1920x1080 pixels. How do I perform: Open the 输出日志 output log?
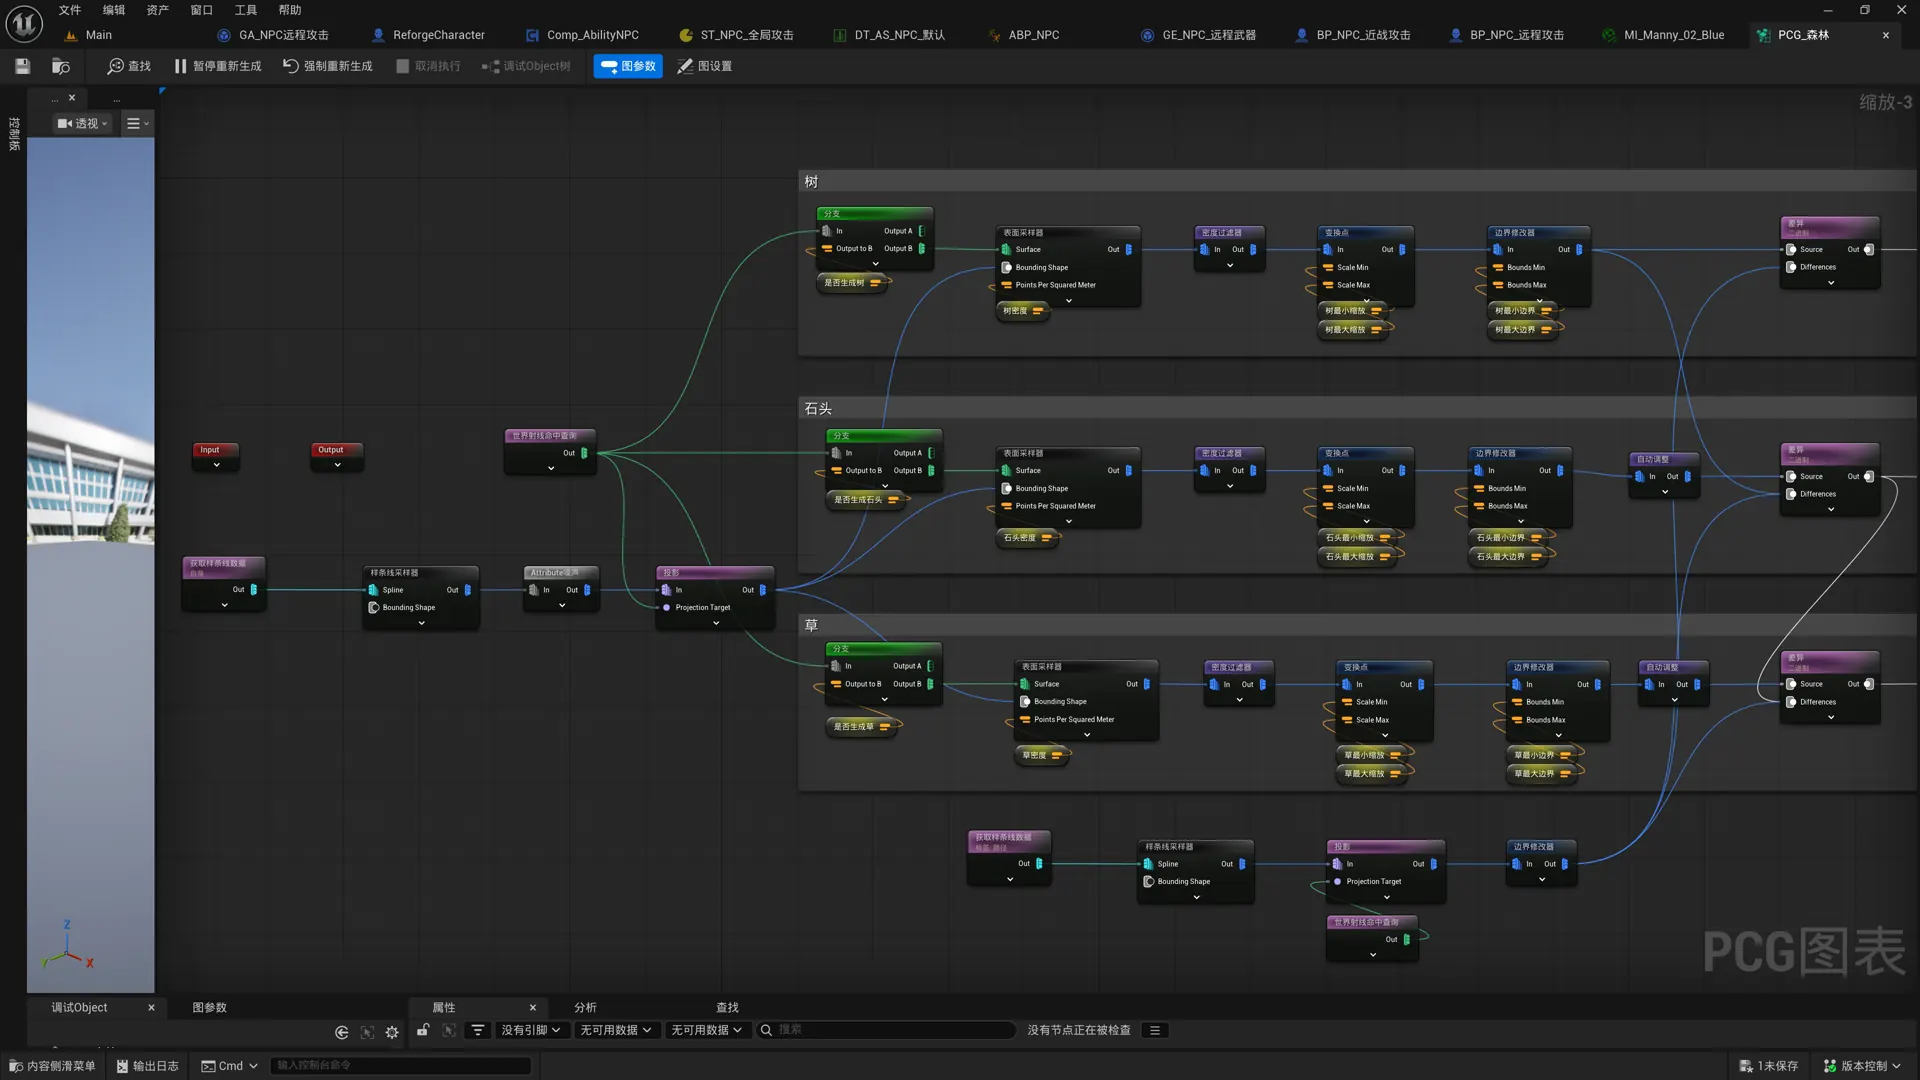click(x=147, y=1066)
